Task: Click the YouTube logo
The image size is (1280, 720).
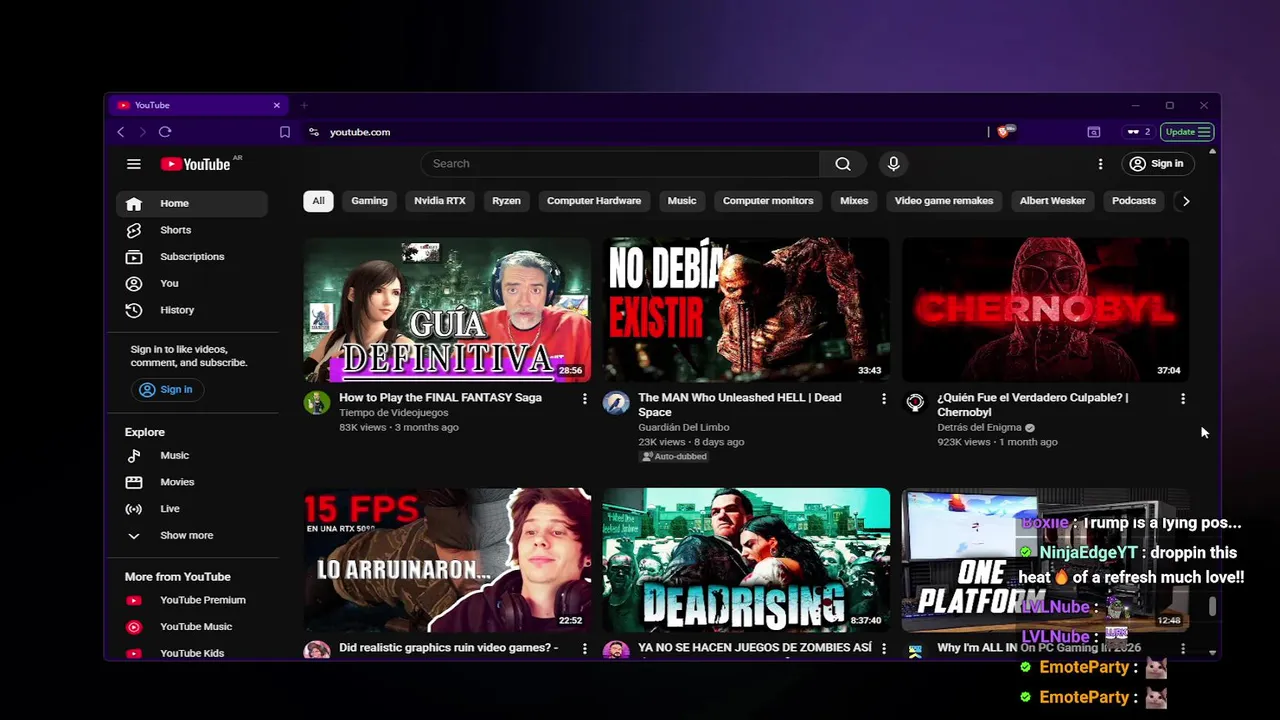Action: (x=195, y=164)
